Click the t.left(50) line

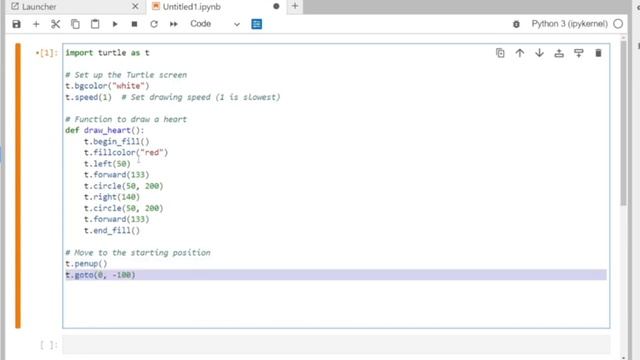(107, 164)
